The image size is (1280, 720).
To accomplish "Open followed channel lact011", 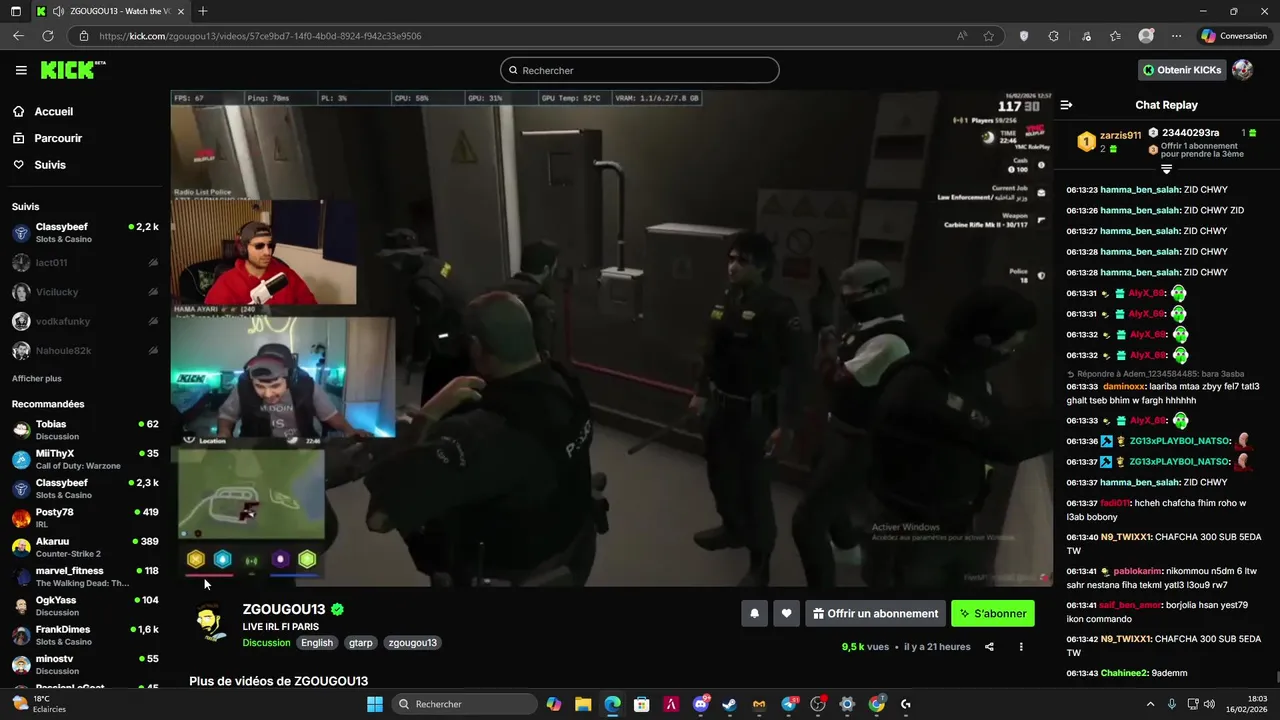I will tap(85, 262).
